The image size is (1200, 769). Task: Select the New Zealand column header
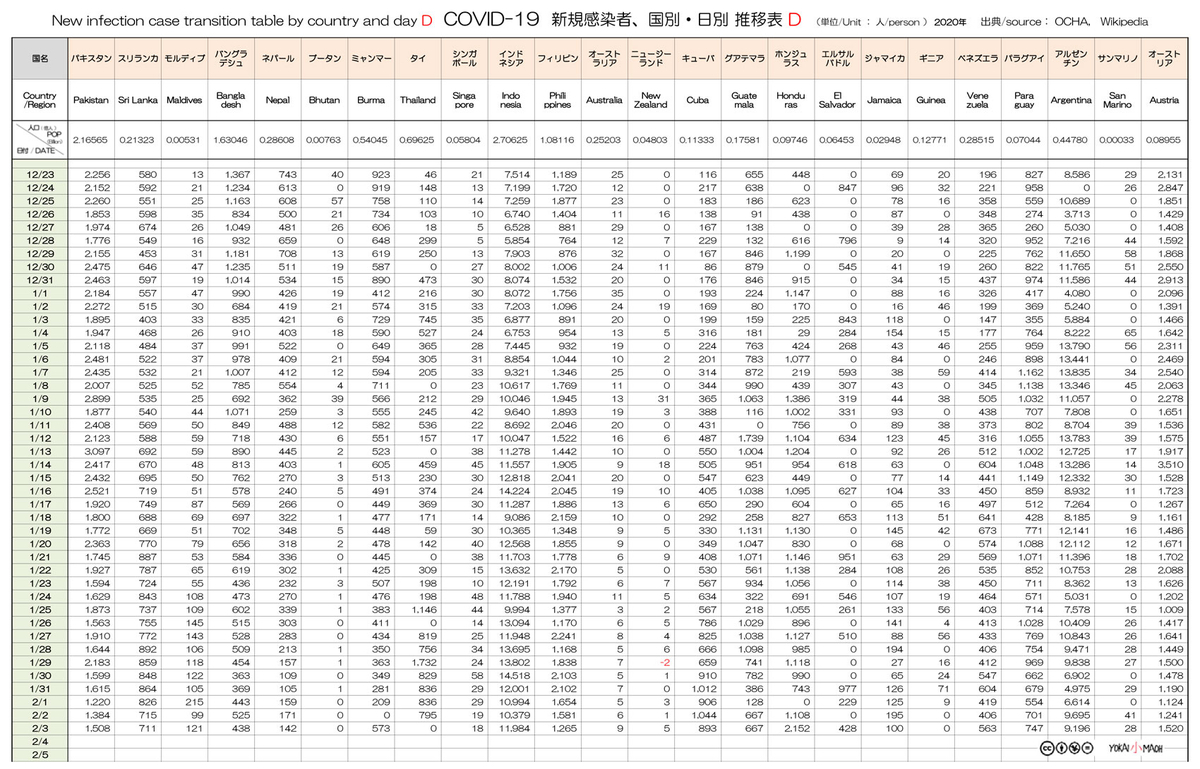[x=650, y=100]
